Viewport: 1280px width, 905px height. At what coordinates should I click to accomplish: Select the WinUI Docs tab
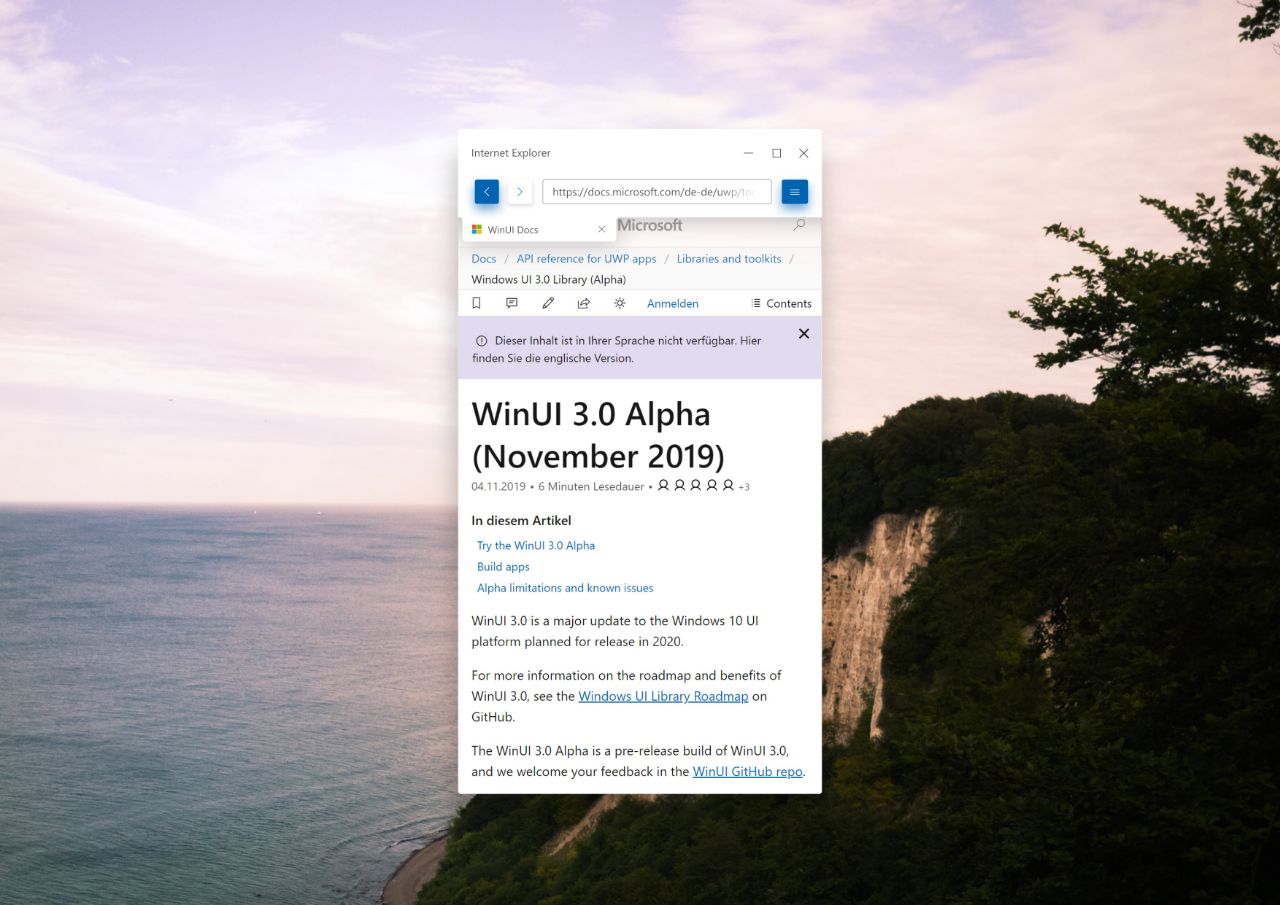coord(538,230)
